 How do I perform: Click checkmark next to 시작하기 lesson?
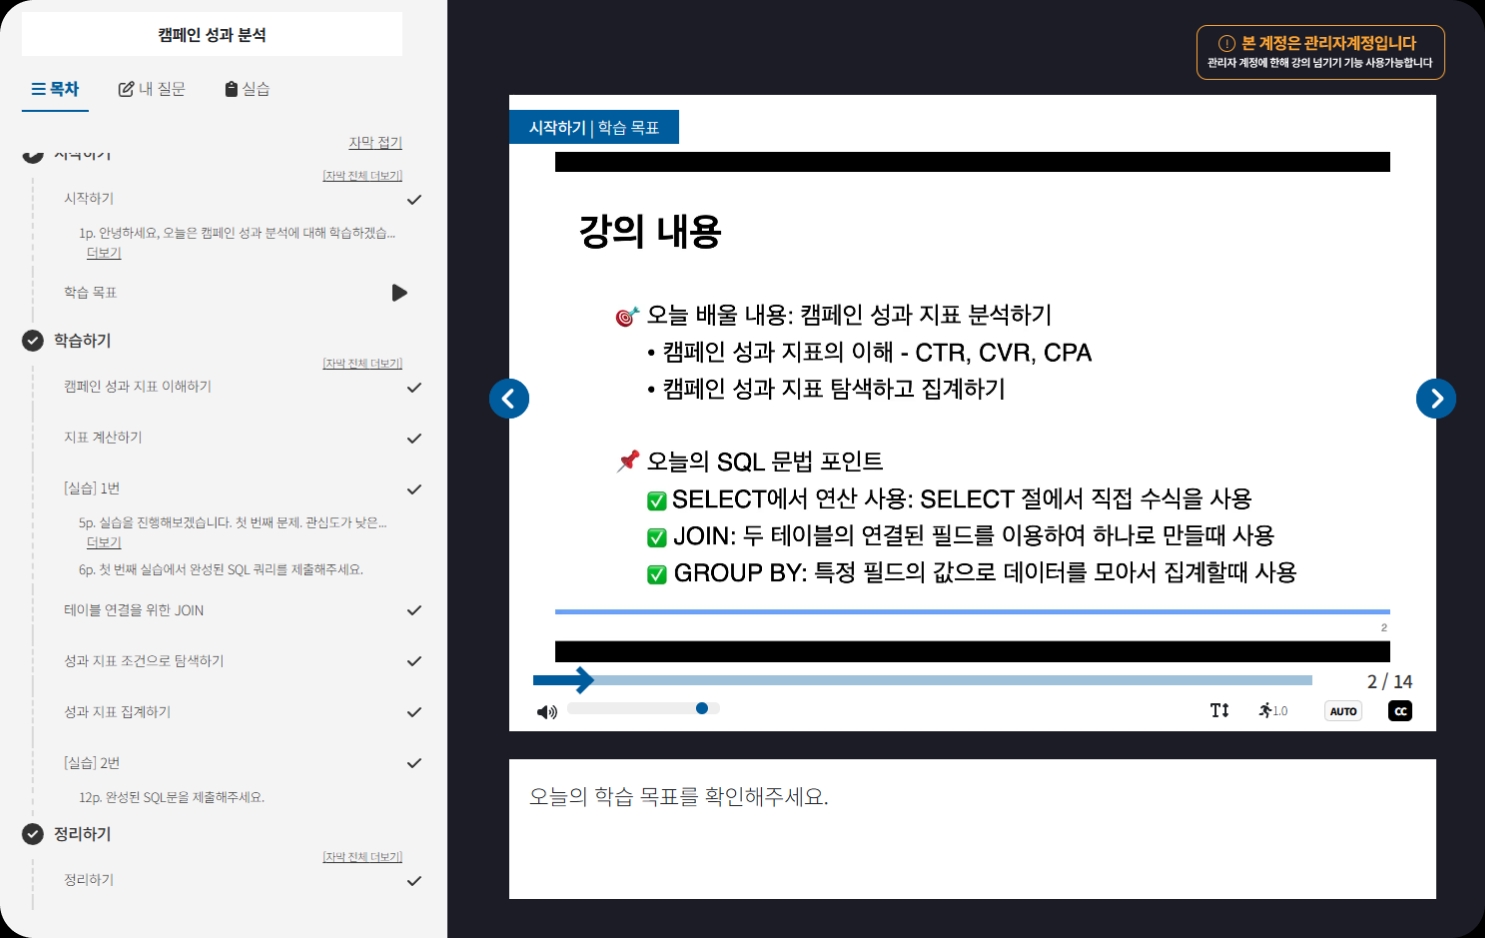click(414, 200)
